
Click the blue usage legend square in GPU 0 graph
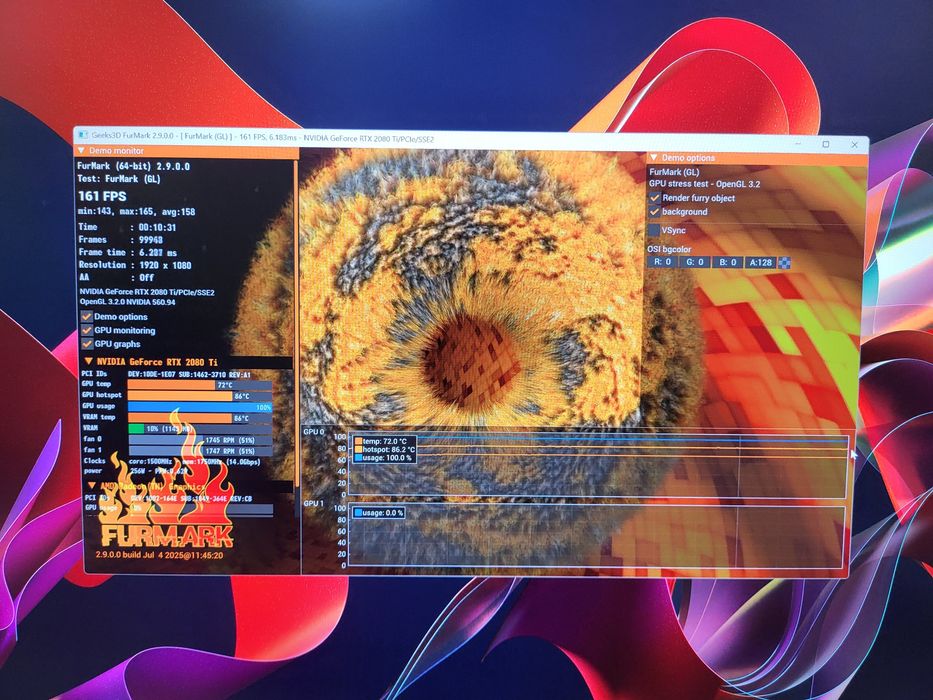[x=358, y=458]
